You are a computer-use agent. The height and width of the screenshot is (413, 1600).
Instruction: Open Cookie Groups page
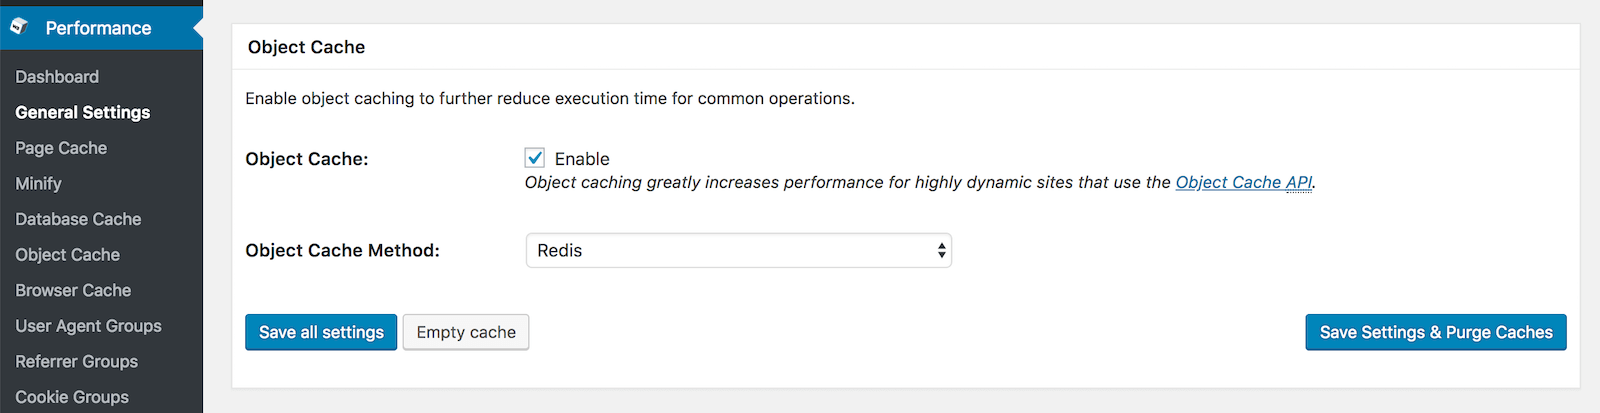[72, 397]
